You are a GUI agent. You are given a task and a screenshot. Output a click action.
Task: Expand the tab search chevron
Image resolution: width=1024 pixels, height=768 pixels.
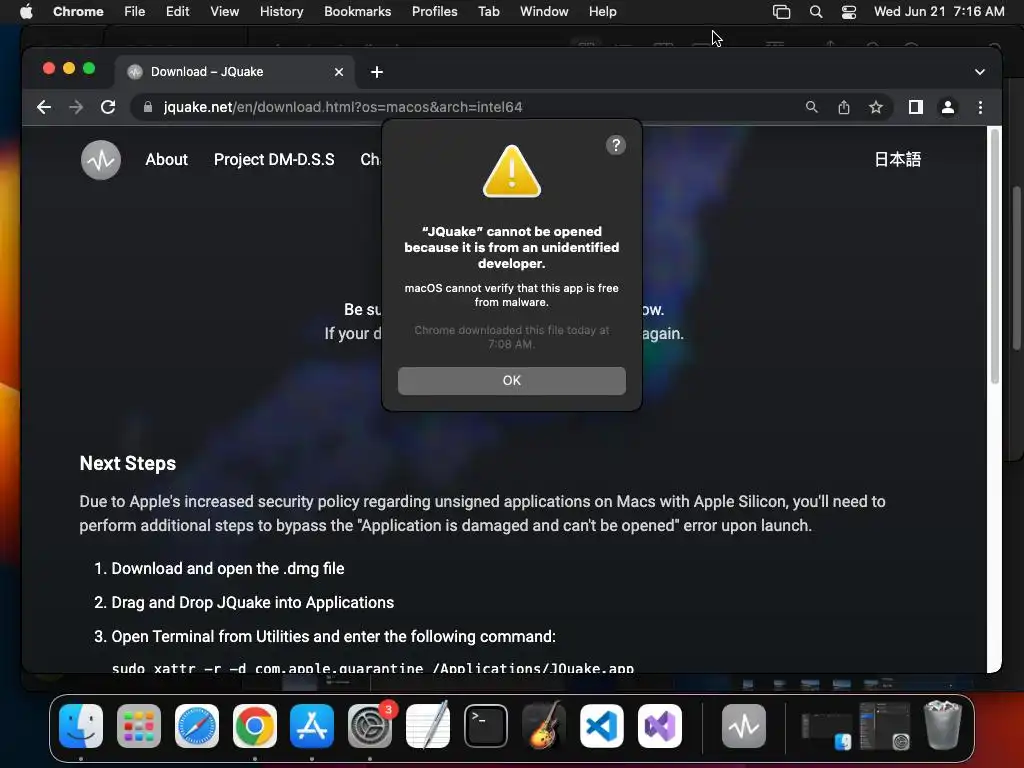pyautogui.click(x=980, y=72)
